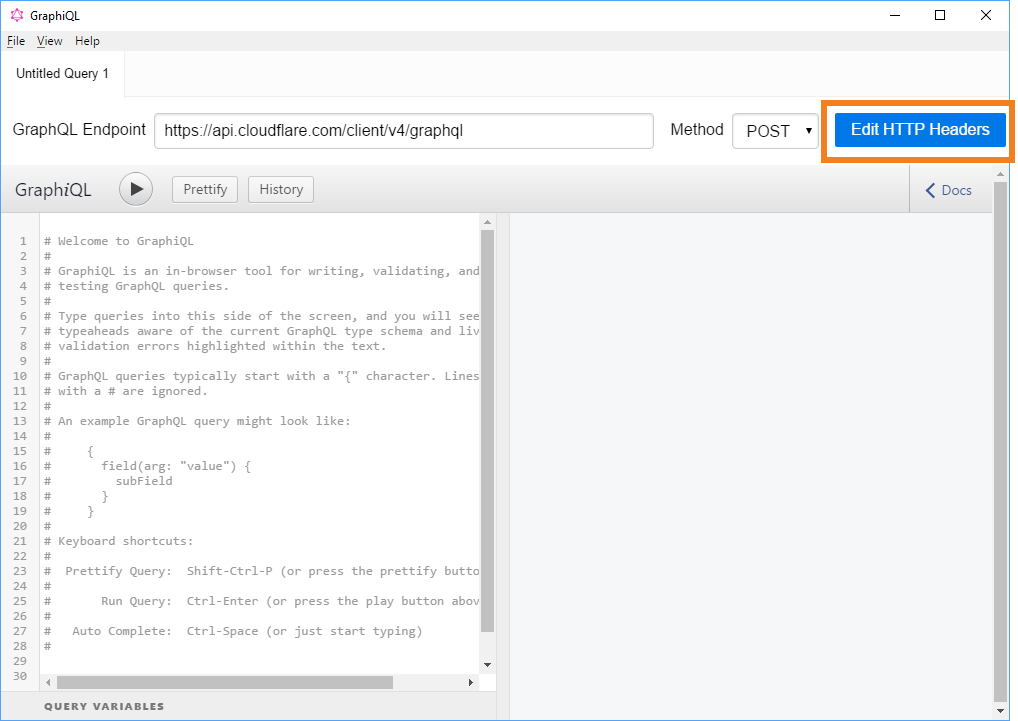1018x721 pixels.
Task: Click Edit HTTP Headers
Action: [918, 129]
